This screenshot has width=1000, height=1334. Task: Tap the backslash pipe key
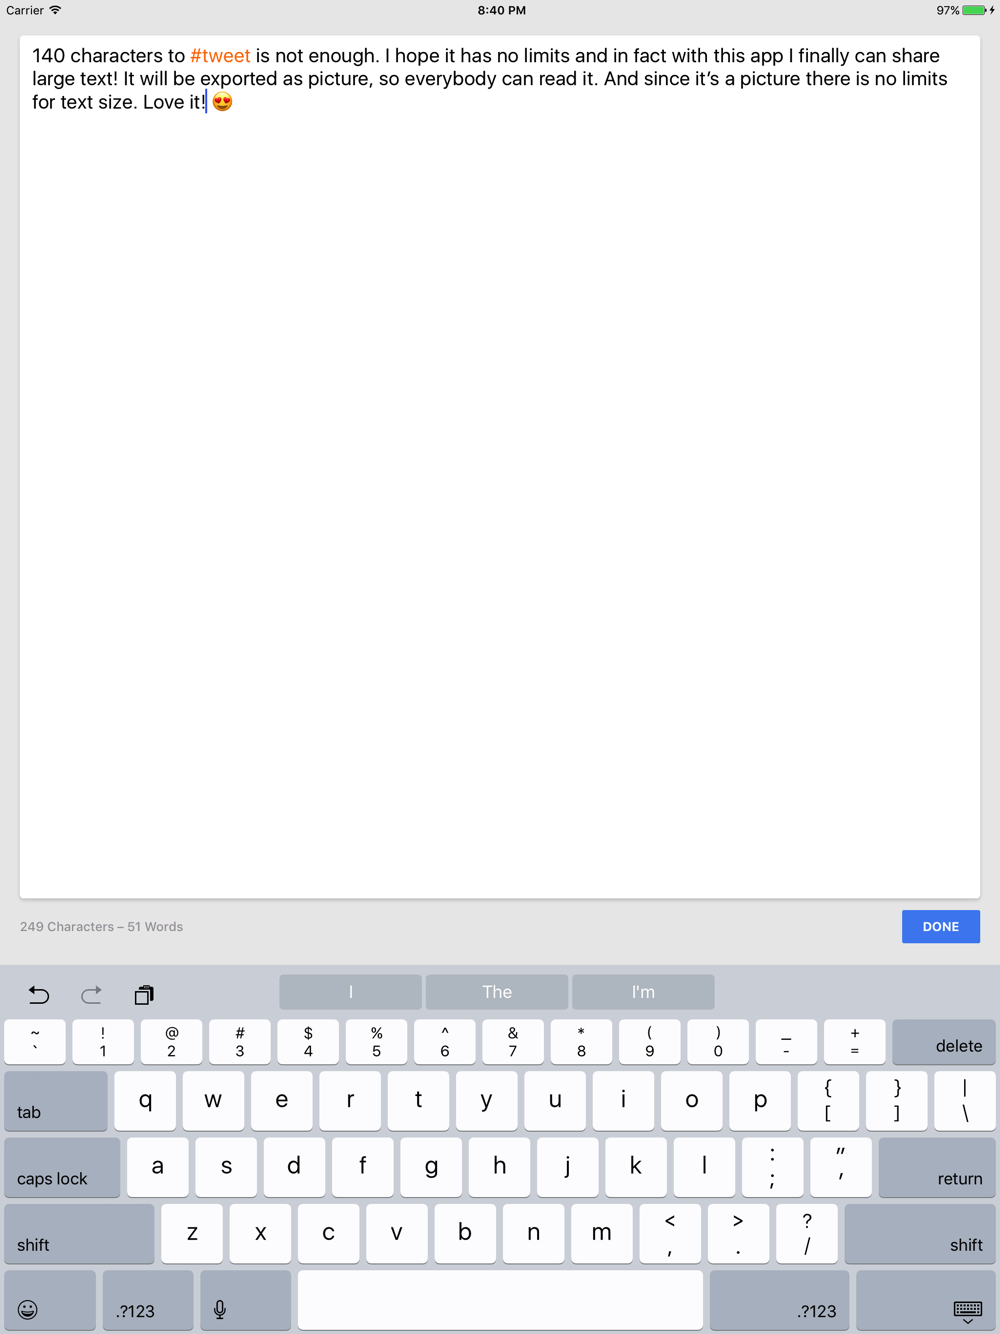[x=965, y=1101]
